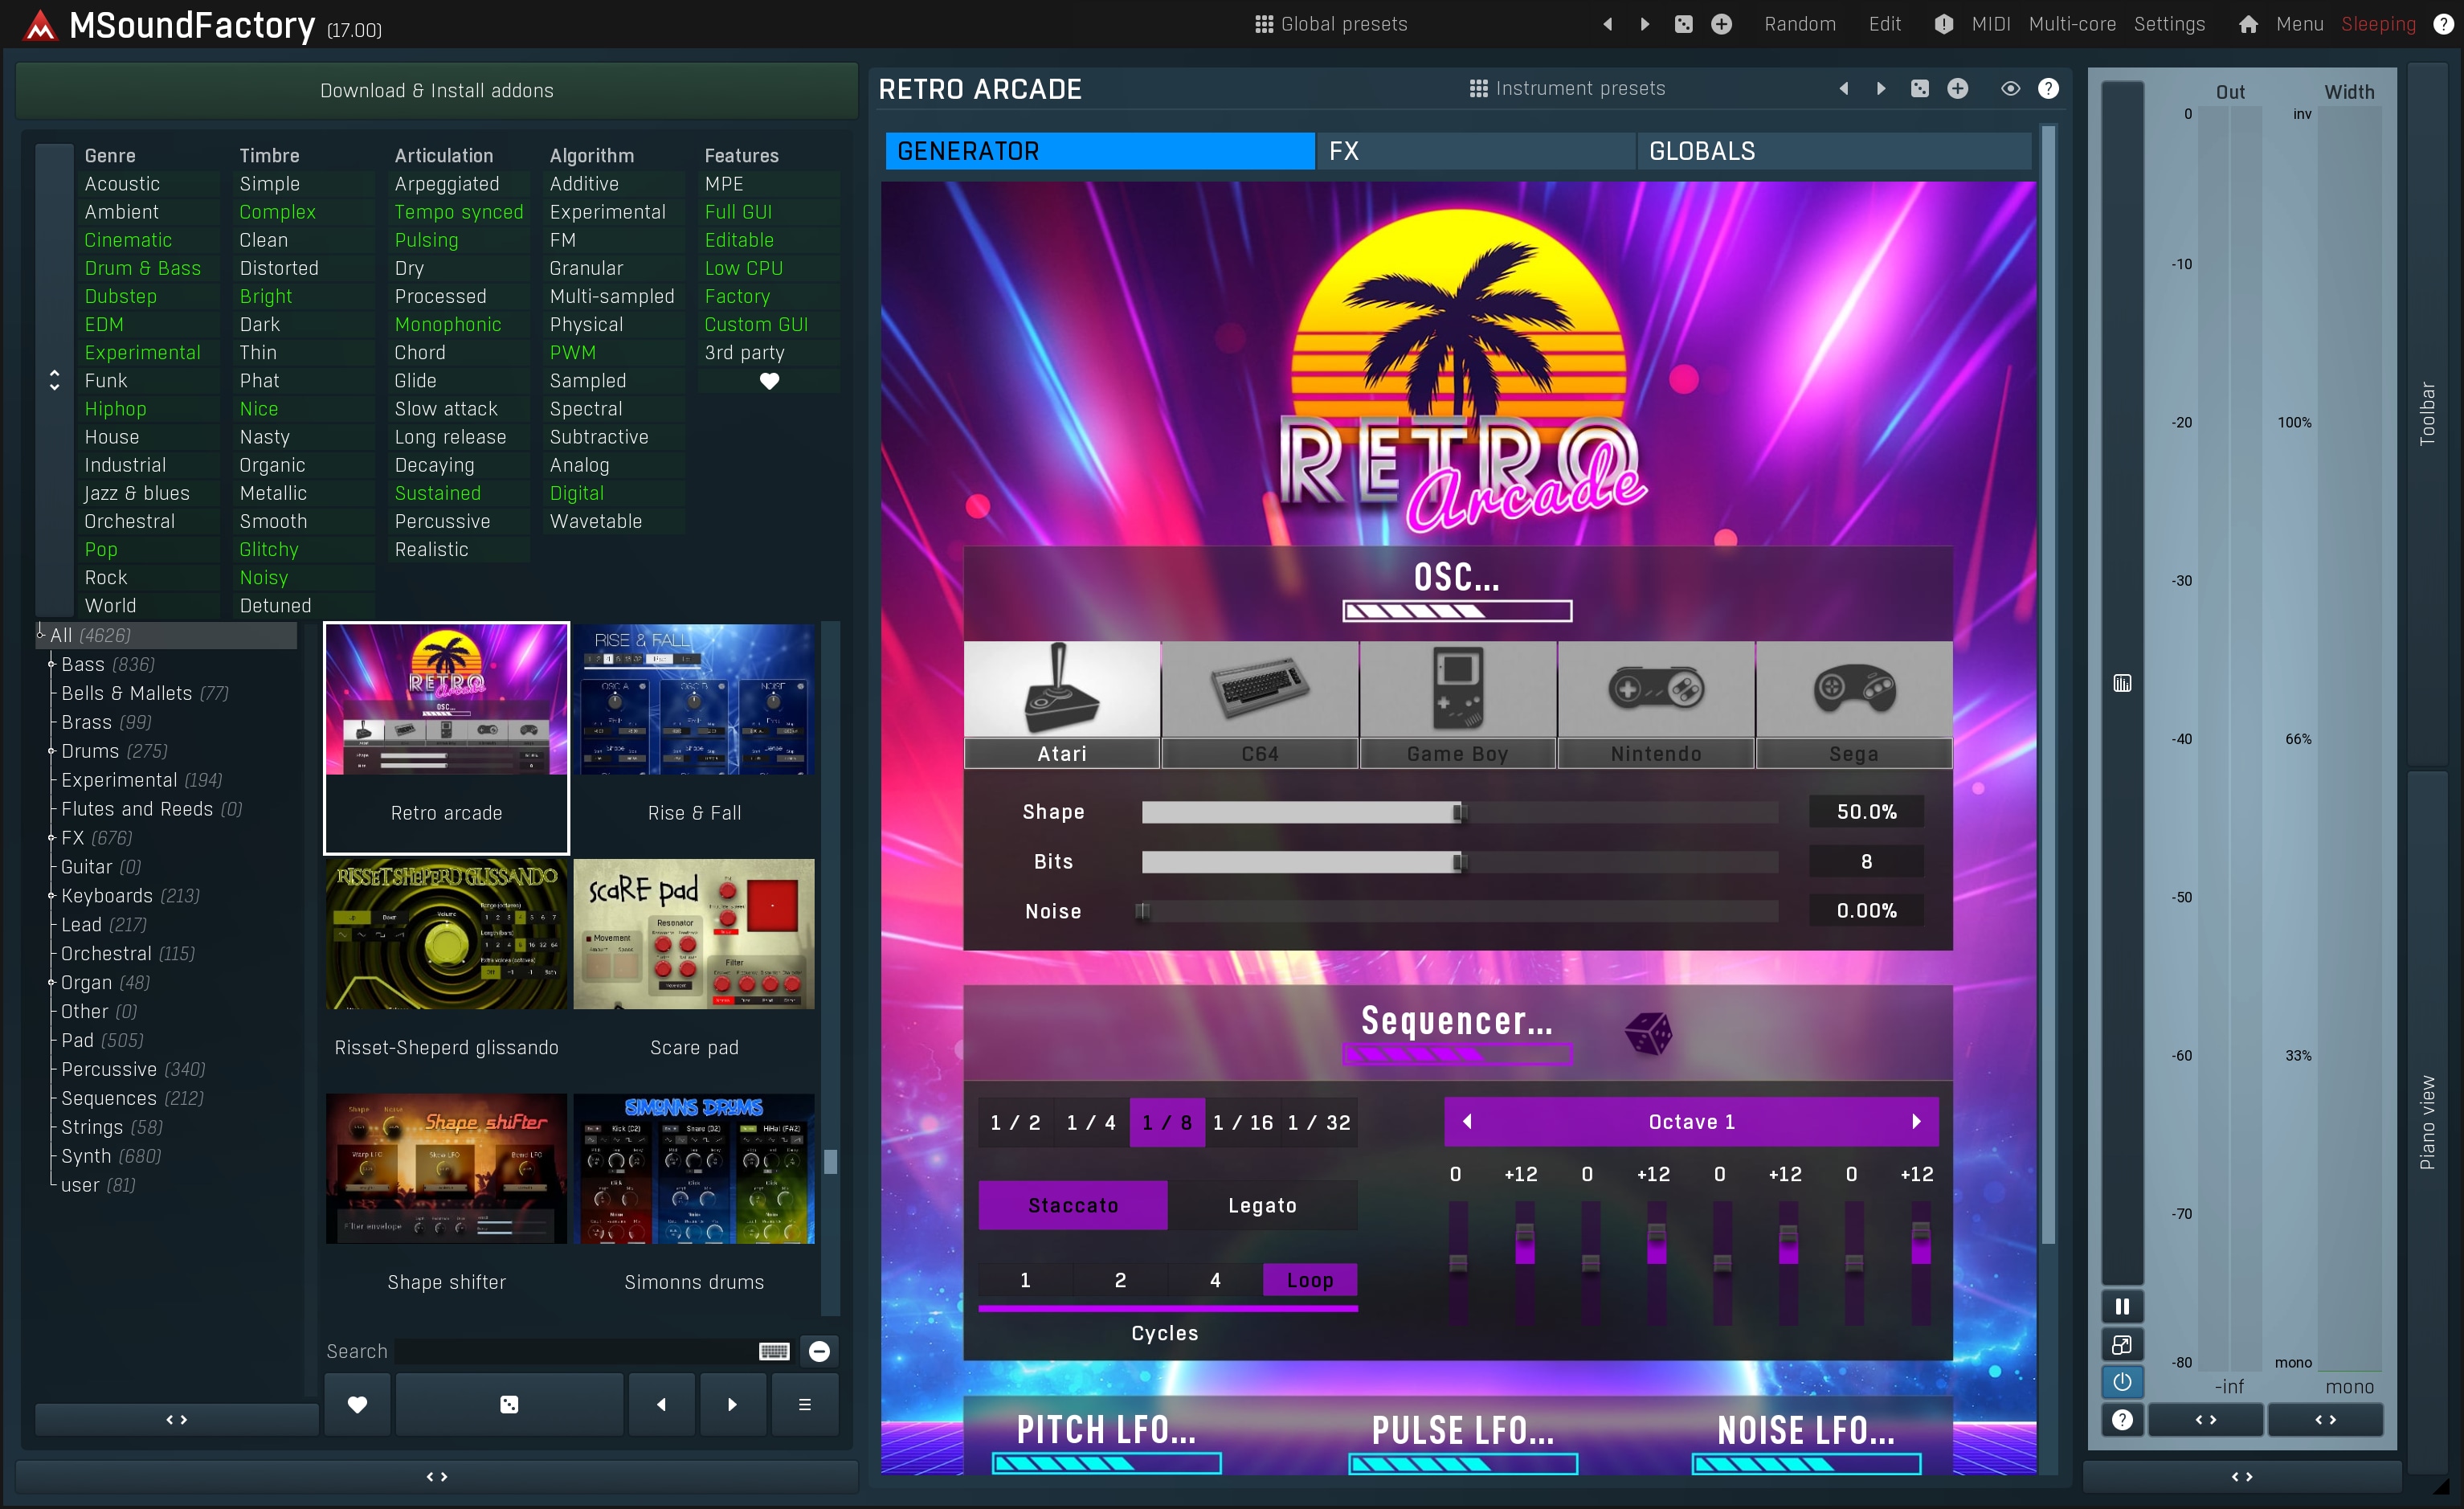Viewport: 2464px width, 1509px height.
Task: Expand the Bass category tree
Action: 51,664
